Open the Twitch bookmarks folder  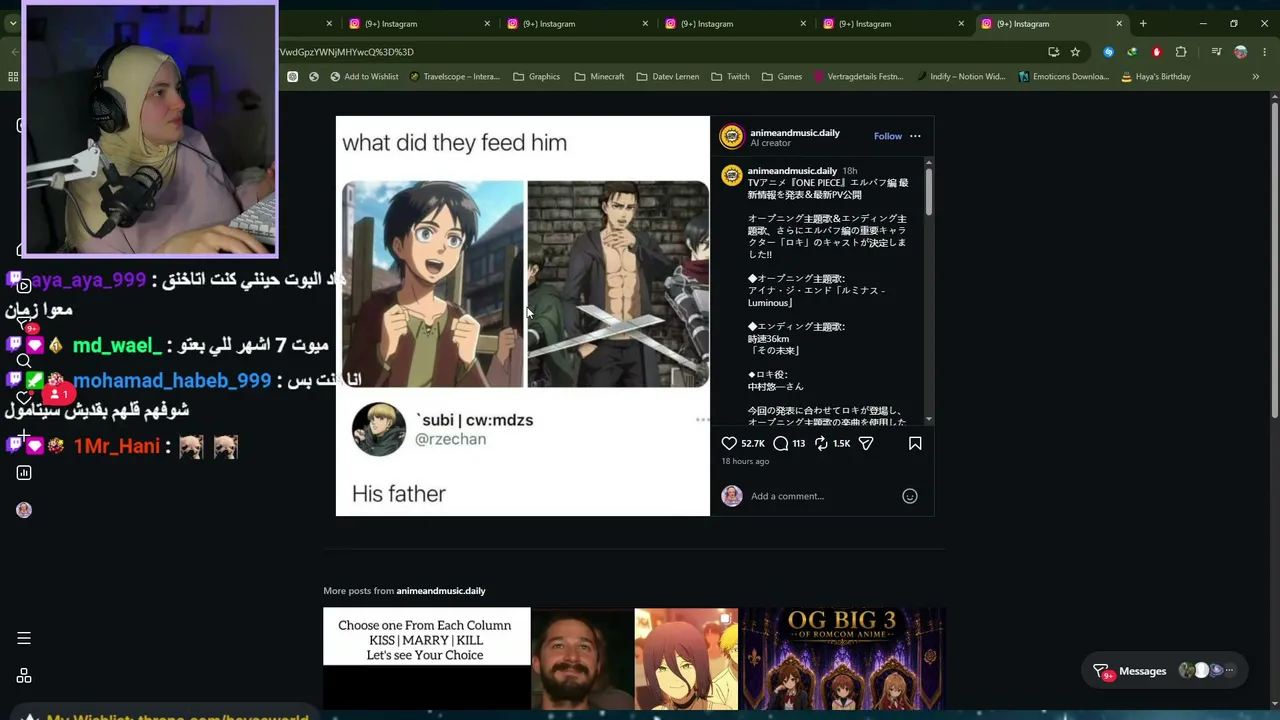coord(730,76)
